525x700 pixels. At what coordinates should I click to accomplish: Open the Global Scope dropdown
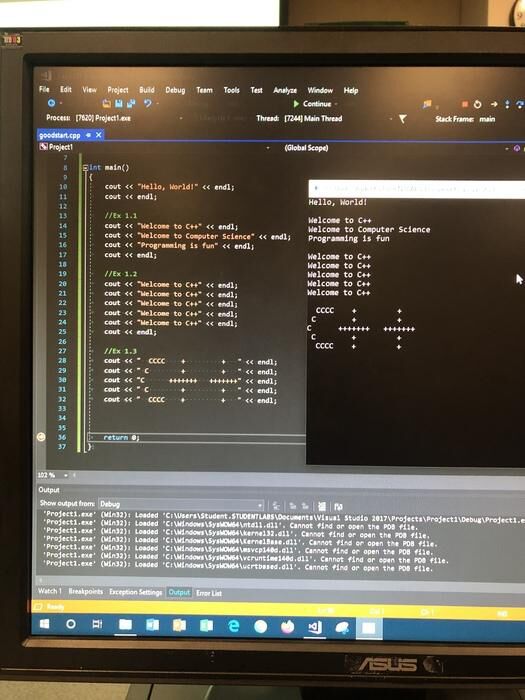397,148
